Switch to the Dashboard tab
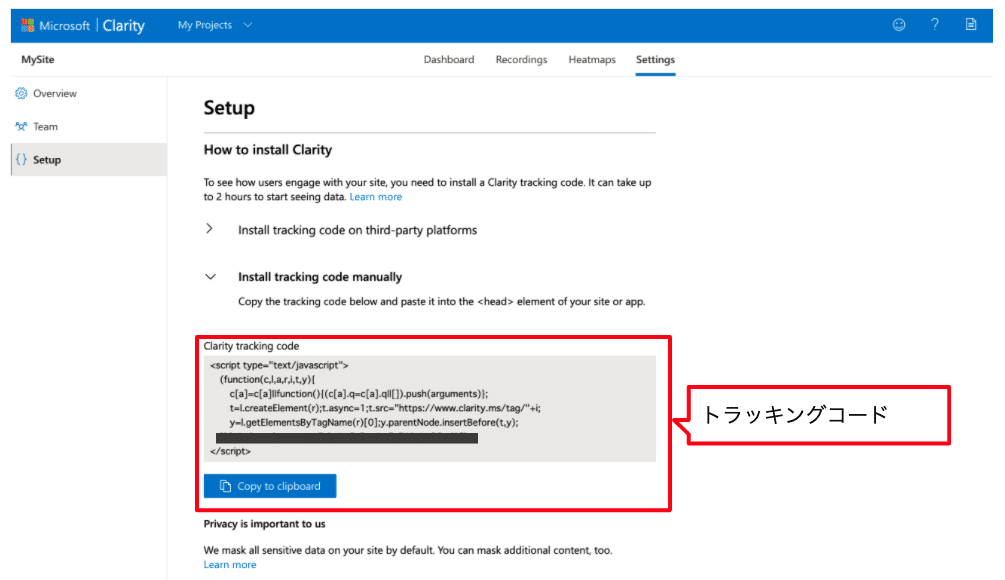This screenshot has width=1005, height=580. [449, 60]
